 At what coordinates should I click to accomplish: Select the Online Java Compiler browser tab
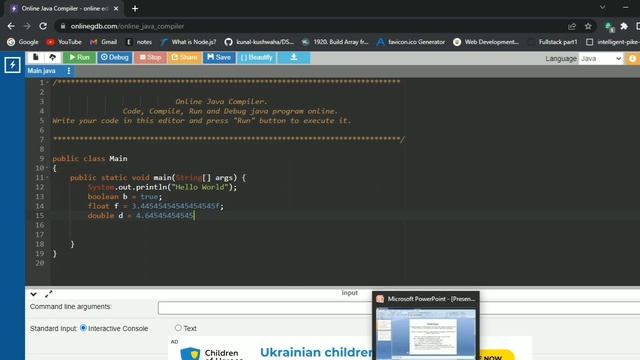coord(63,9)
